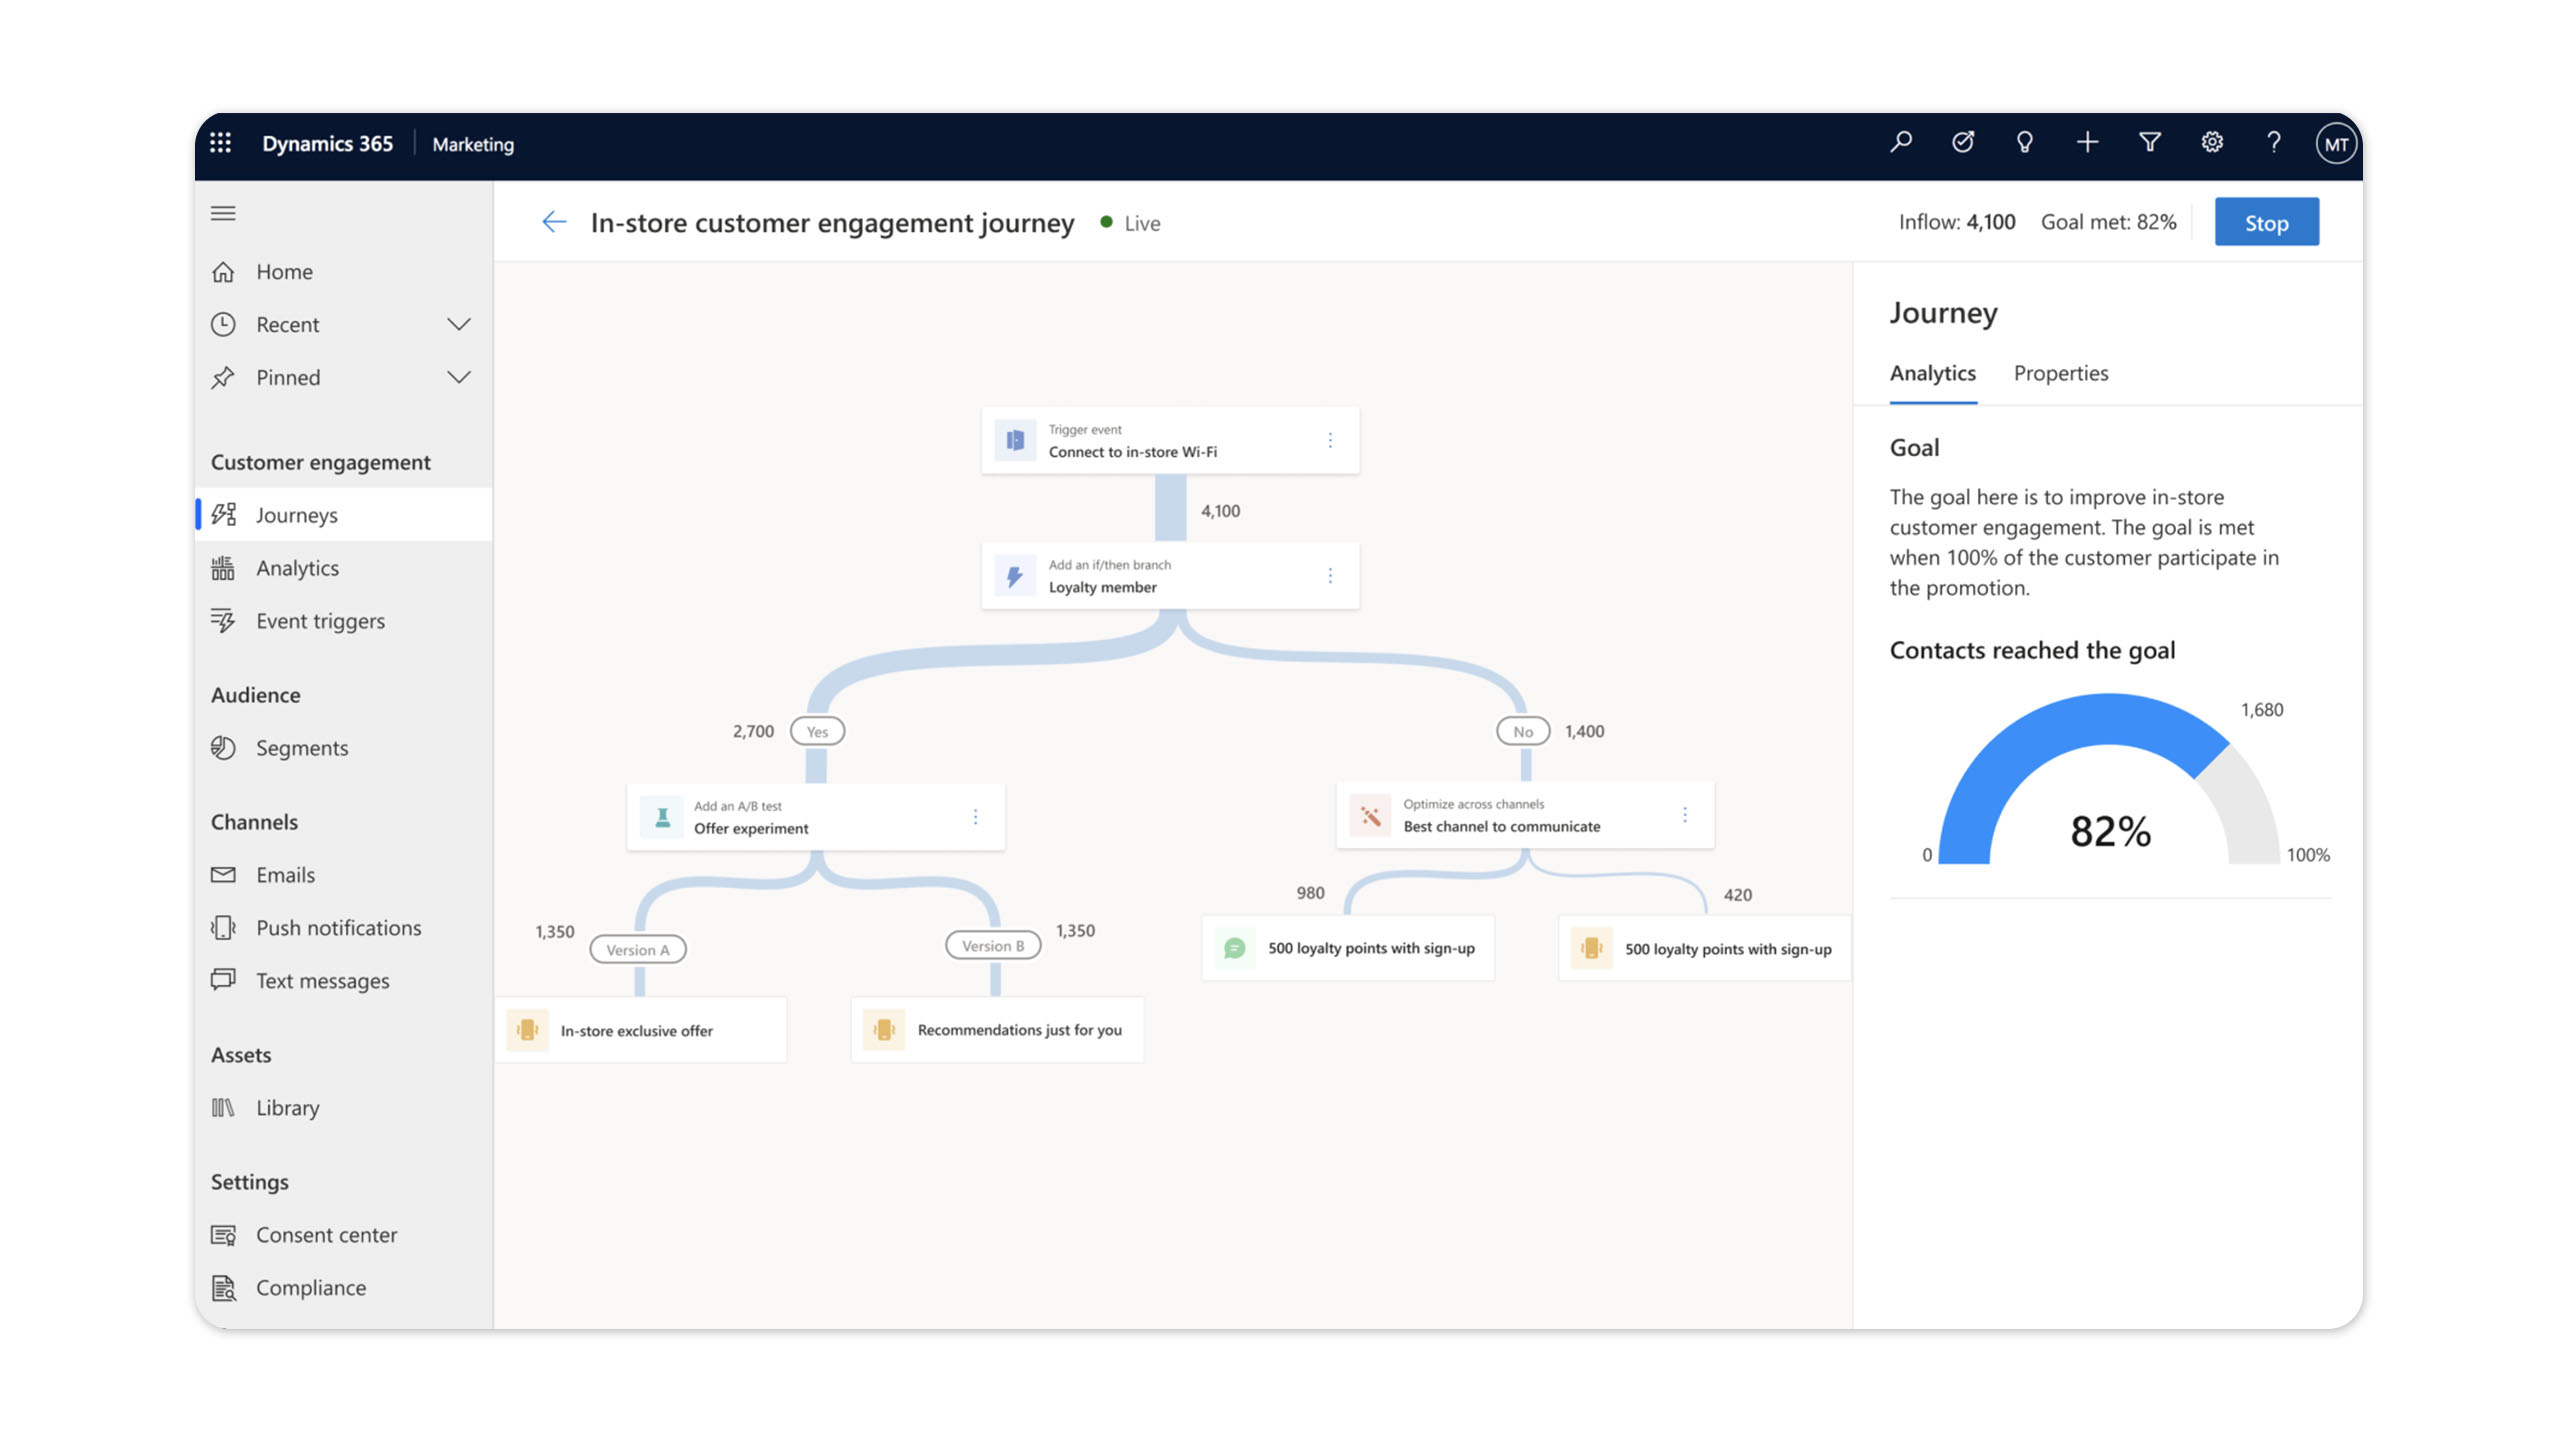Image resolution: width=2560 pixels, height=1440 pixels.
Task: Open the Journeys section in the sidebar
Action: (296, 515)
